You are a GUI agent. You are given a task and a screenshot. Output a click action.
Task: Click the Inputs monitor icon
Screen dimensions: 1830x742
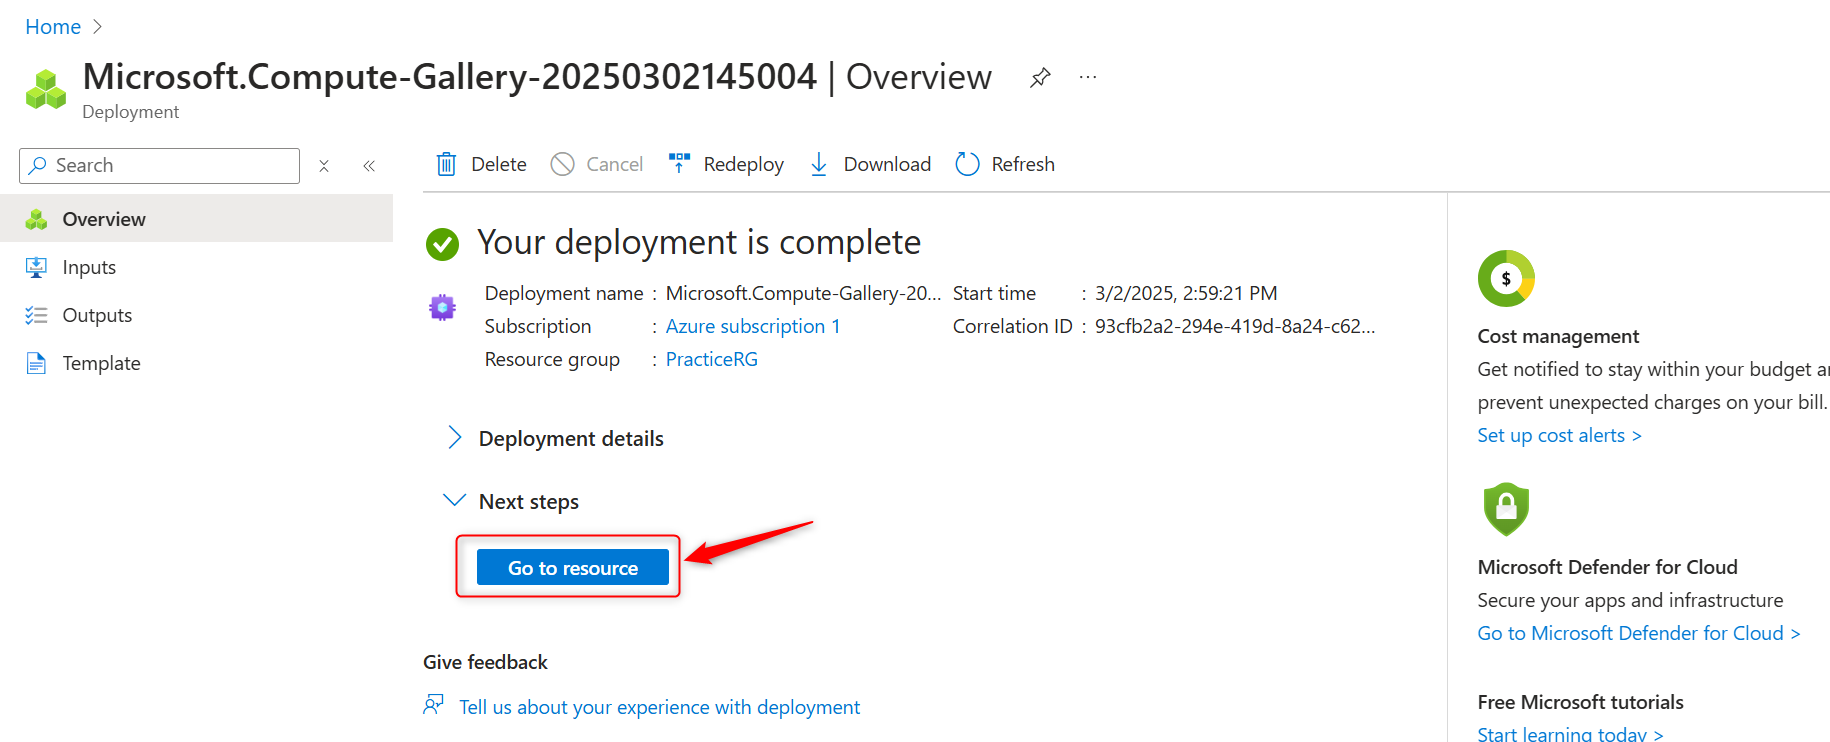click(36, 267)
